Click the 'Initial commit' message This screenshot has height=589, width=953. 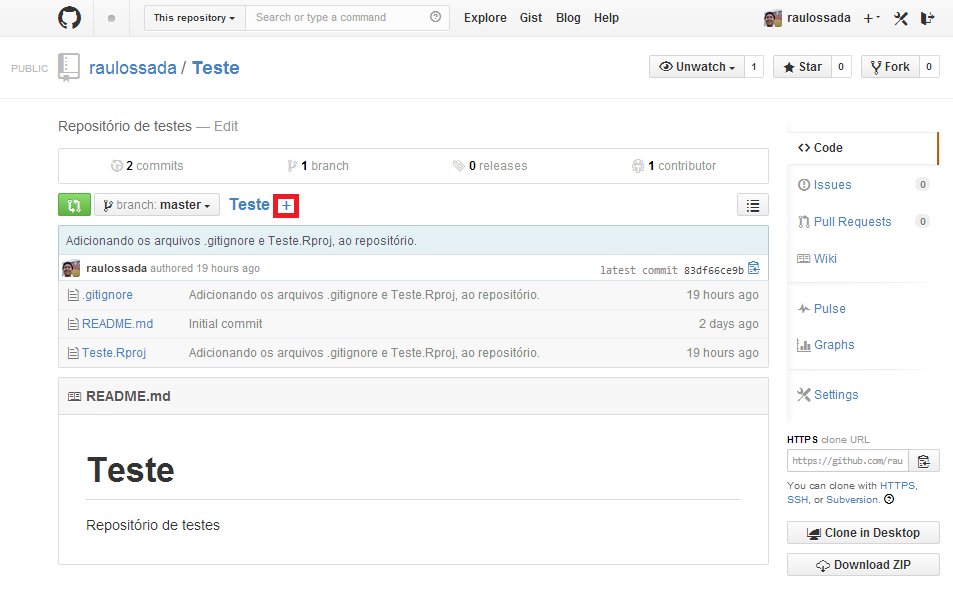225,324
